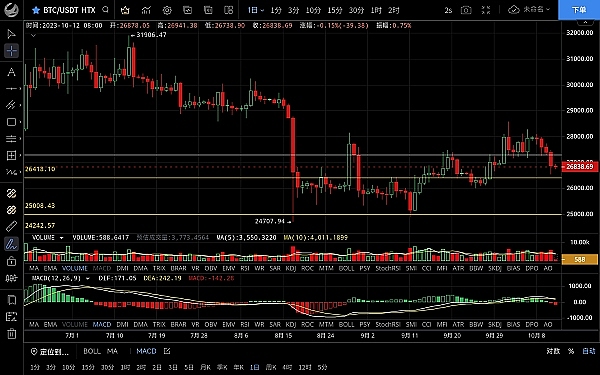
Task: Switch to the 15分 timeframe
Action: [335, 10]
